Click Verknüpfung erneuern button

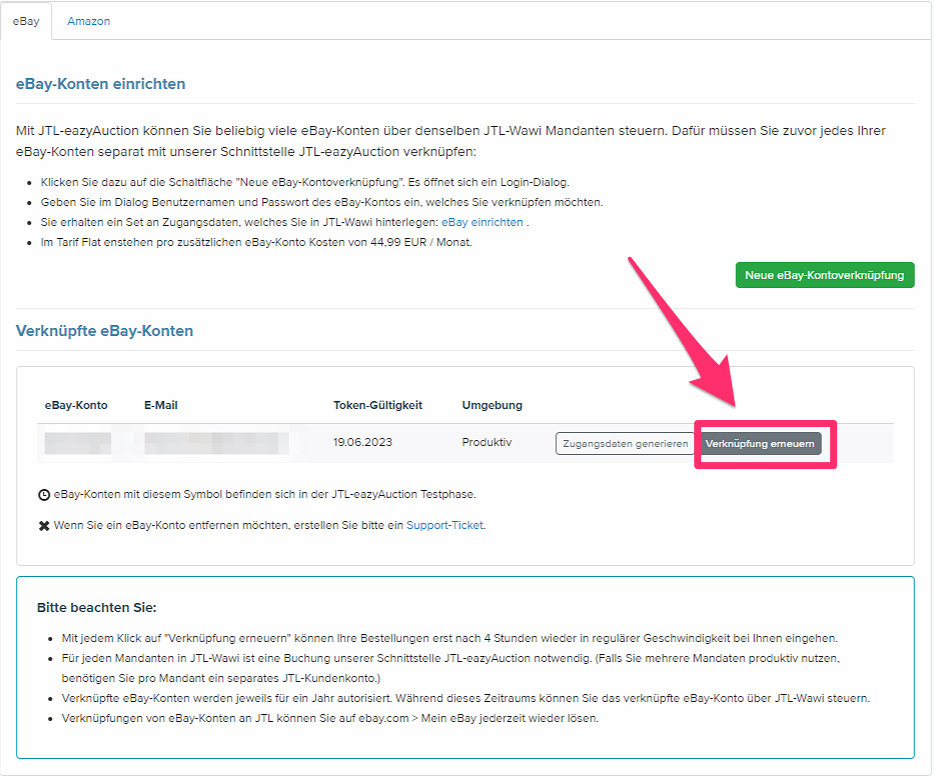click(759, 444)
